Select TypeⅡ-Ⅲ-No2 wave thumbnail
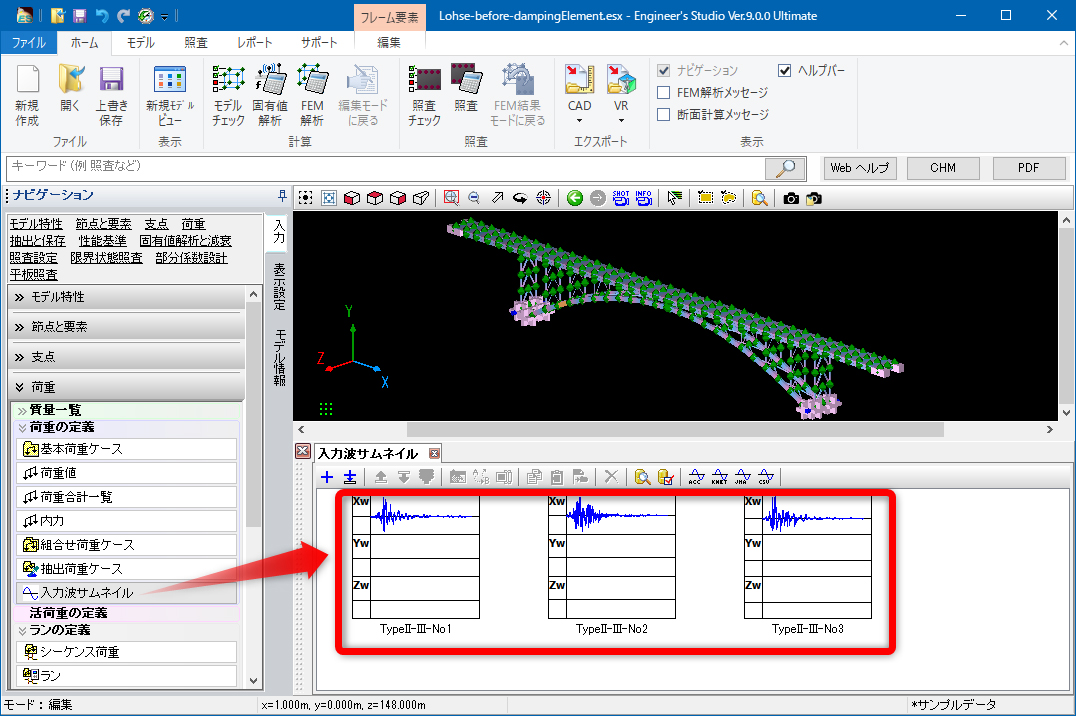 (x=611, y=565)
